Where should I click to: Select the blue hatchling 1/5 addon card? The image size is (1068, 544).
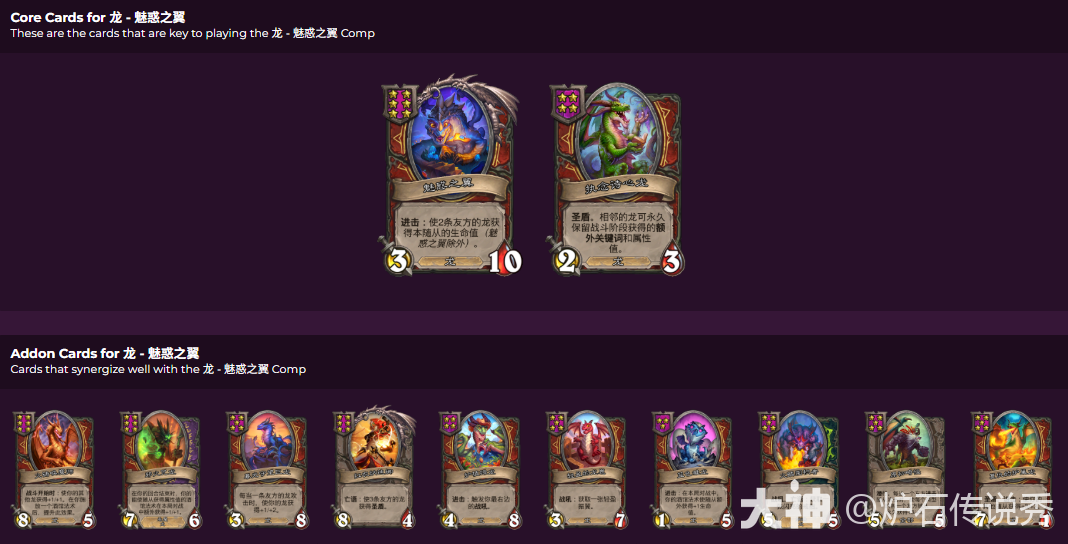(x=693, y=470)
